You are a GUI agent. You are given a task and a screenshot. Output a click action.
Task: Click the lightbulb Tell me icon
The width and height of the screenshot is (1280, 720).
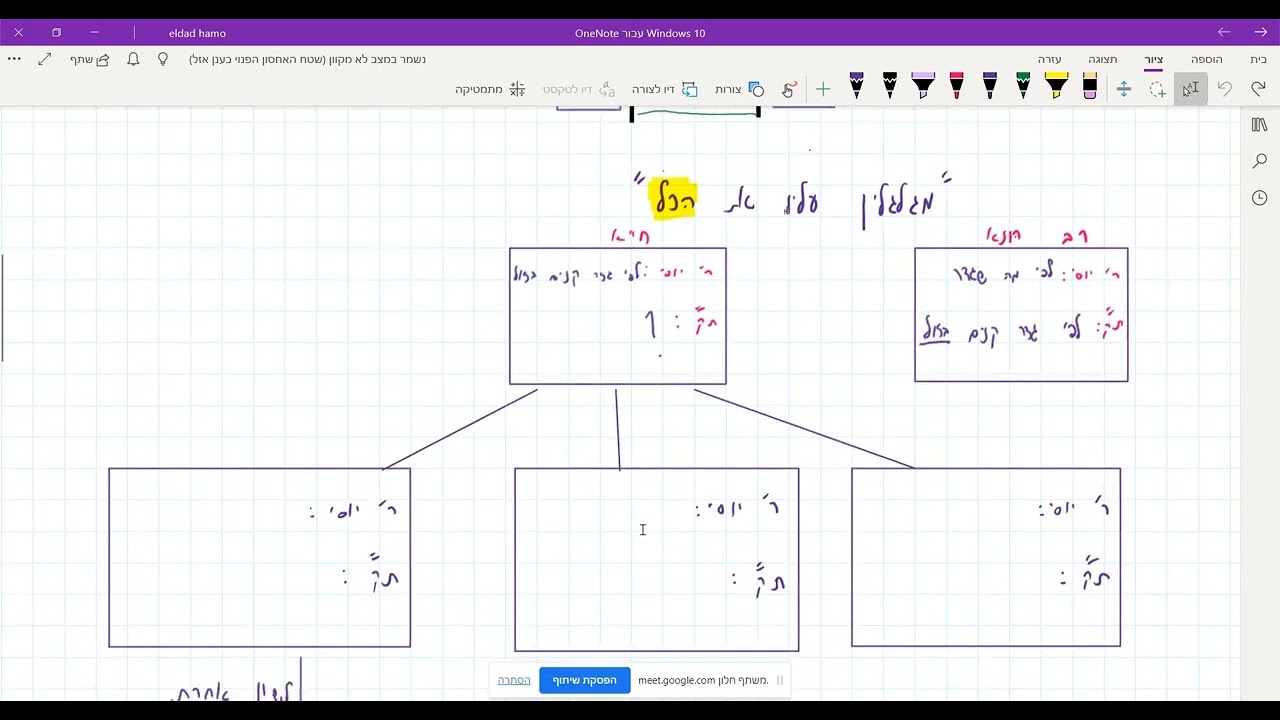(x=163, y=59)
